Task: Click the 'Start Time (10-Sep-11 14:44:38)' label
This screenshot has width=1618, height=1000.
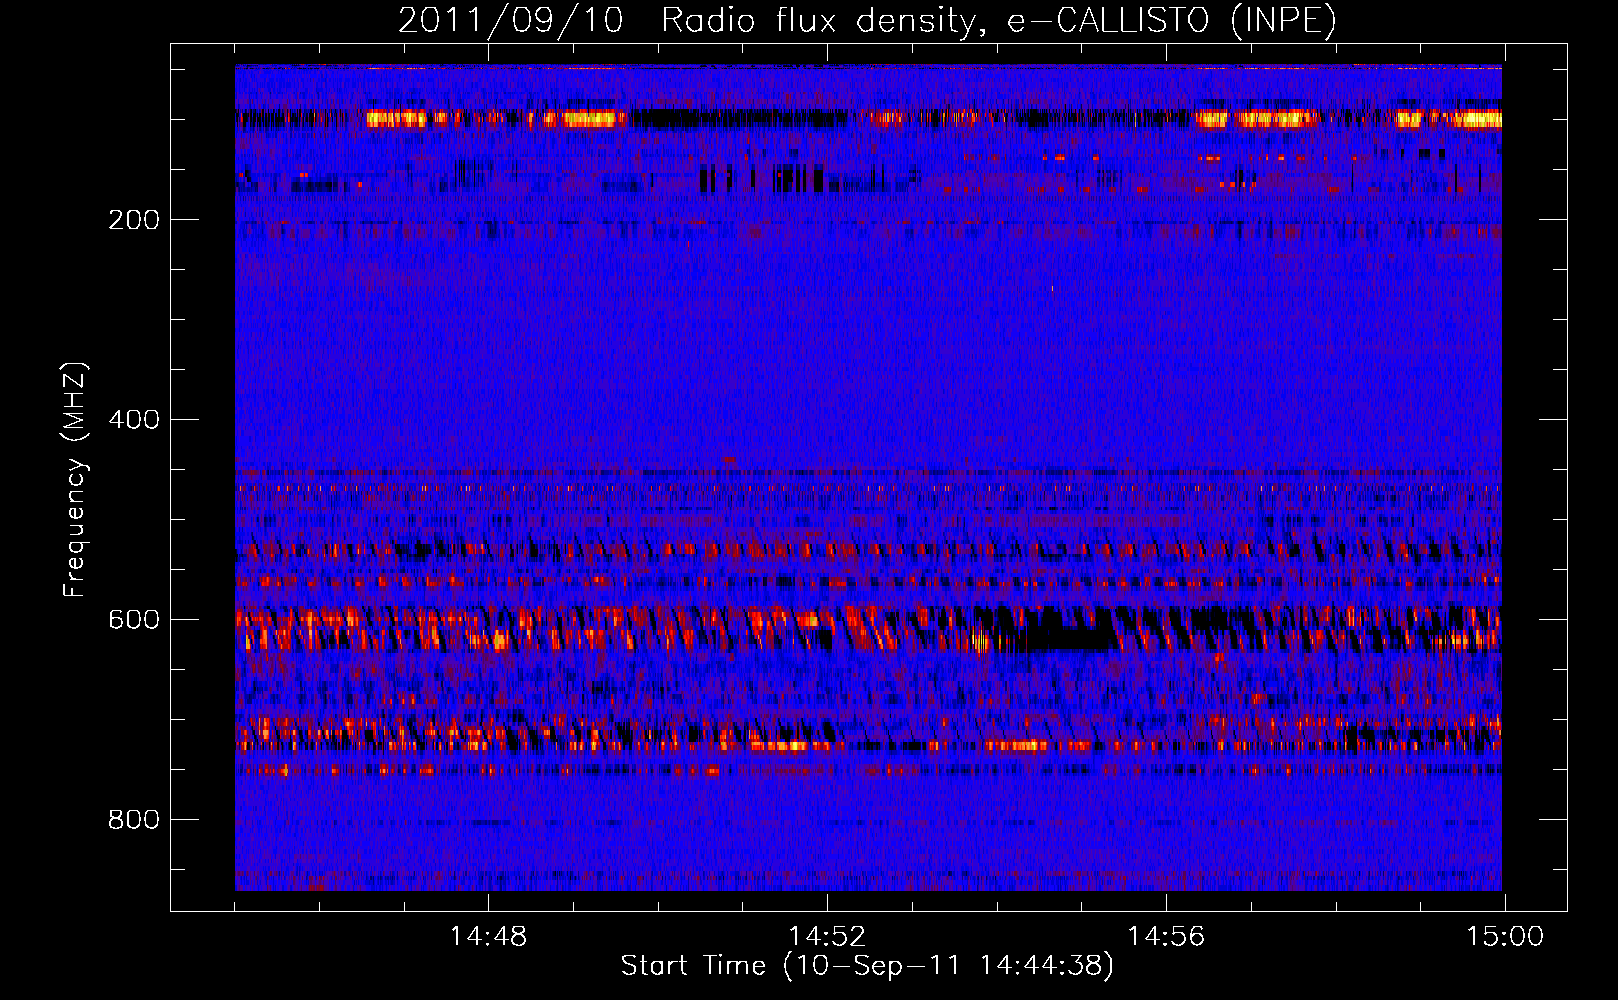Action: 867,966
